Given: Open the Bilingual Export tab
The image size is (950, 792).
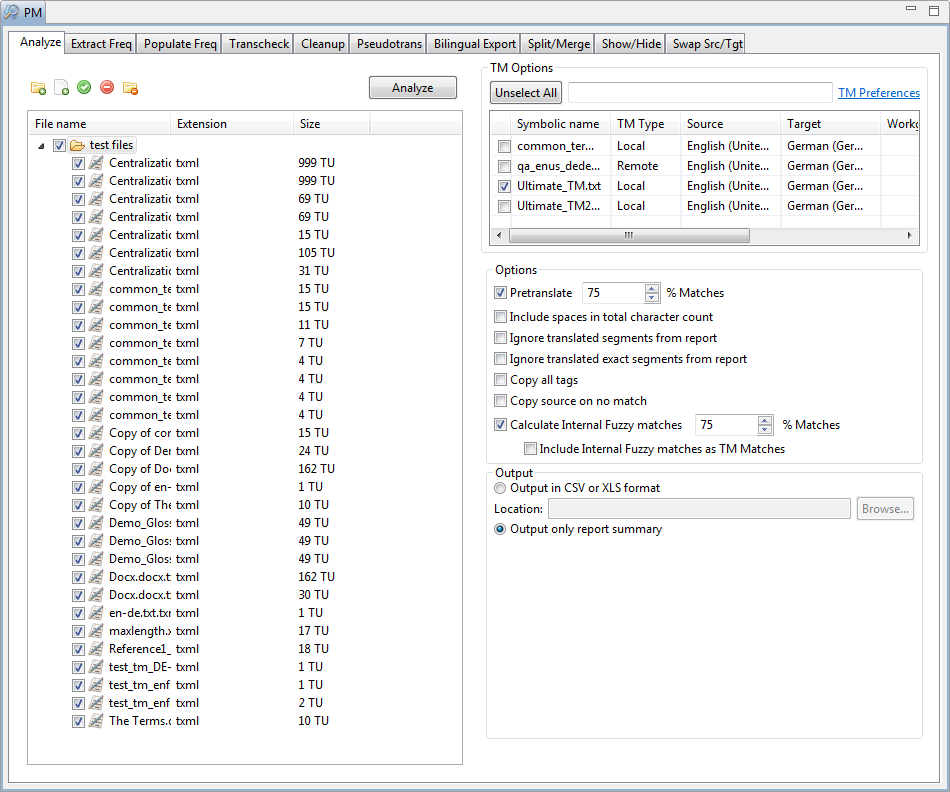Looking at the screenshot, I should pyautogui.click(x=474, y=44).
